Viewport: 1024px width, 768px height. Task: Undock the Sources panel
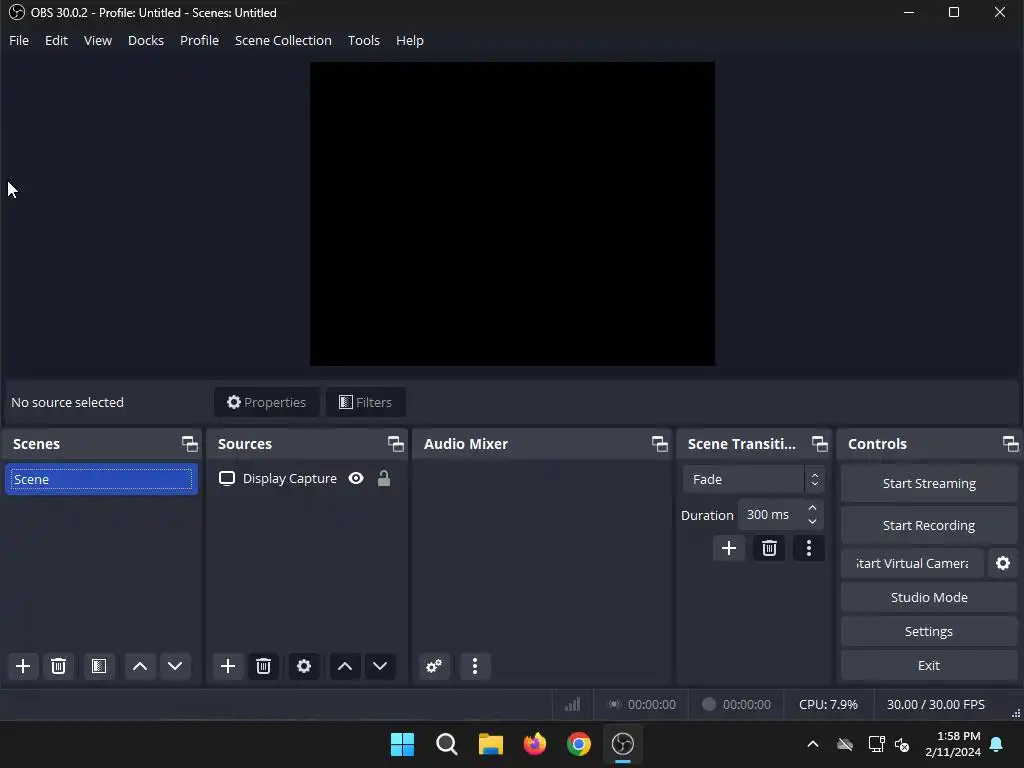395,444
